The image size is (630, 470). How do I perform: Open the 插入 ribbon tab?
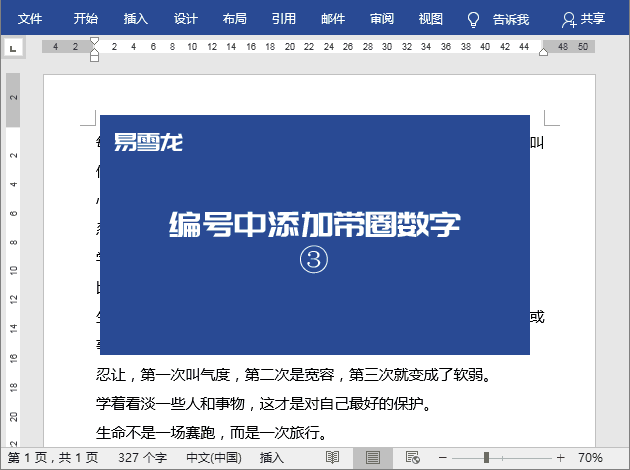[135, 18]
